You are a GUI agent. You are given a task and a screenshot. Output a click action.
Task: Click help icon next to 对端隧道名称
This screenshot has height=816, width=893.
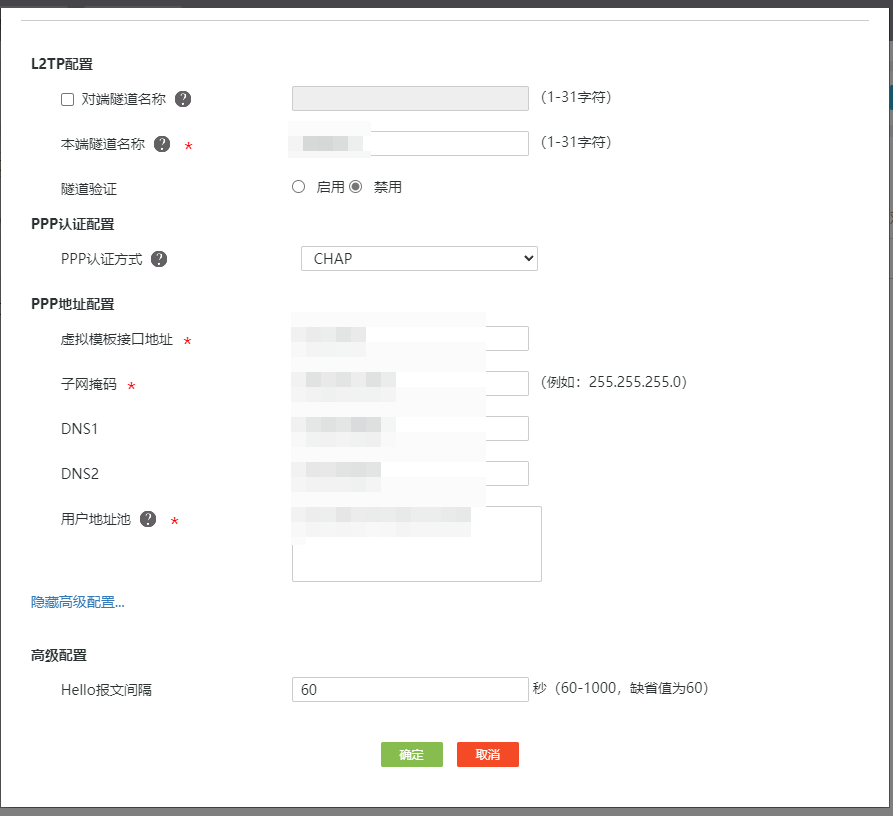click(183, 98)
